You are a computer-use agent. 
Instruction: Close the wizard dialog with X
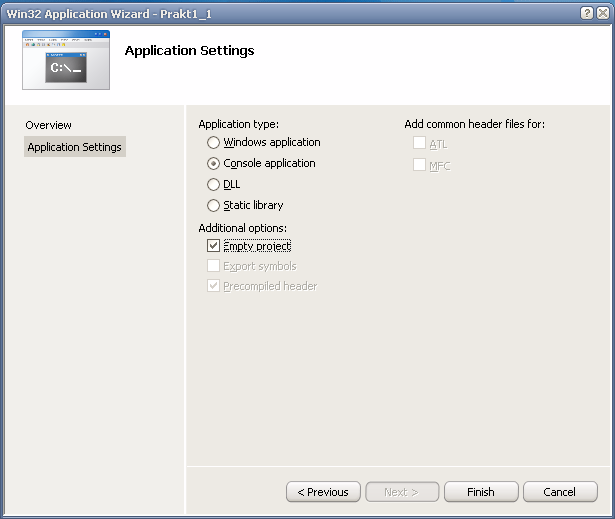(x=603, y=14)
